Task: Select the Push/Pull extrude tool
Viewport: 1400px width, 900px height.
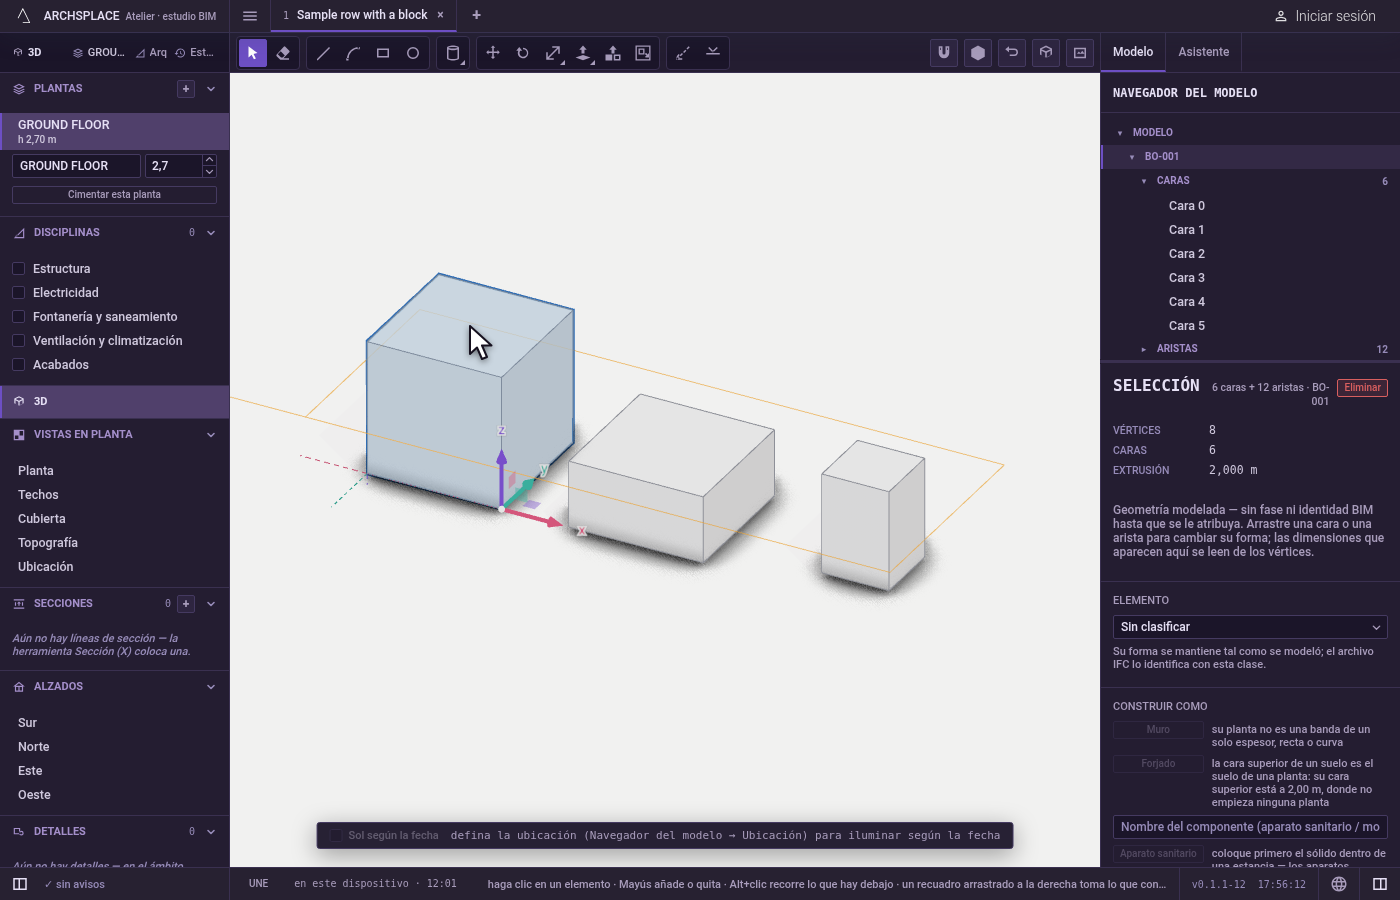Action: pyautogui.click(x=583, y=53)
